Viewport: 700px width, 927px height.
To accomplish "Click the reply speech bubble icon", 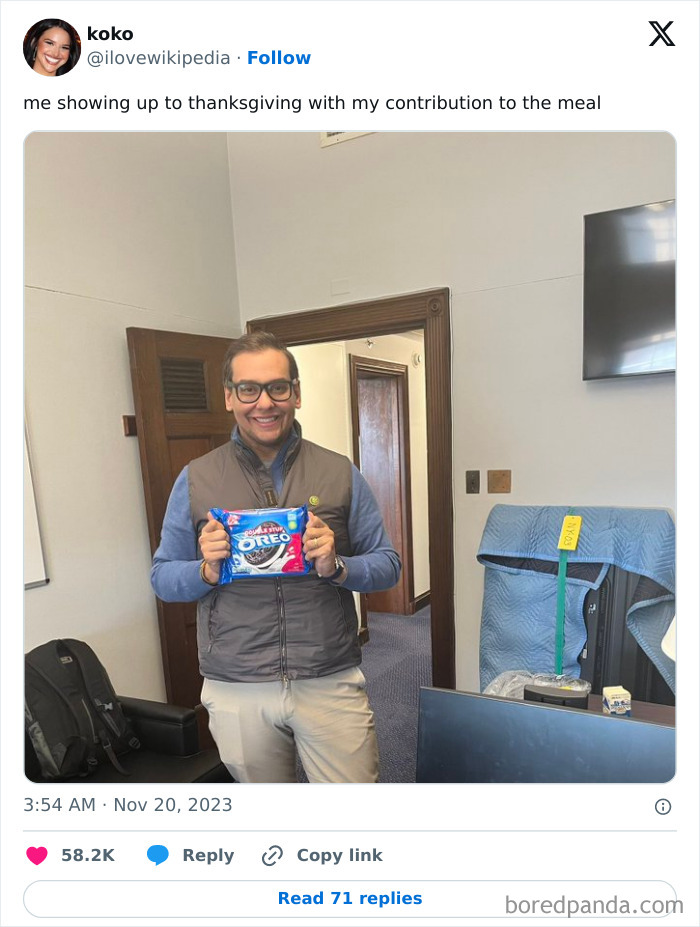I will click(158, 855).
